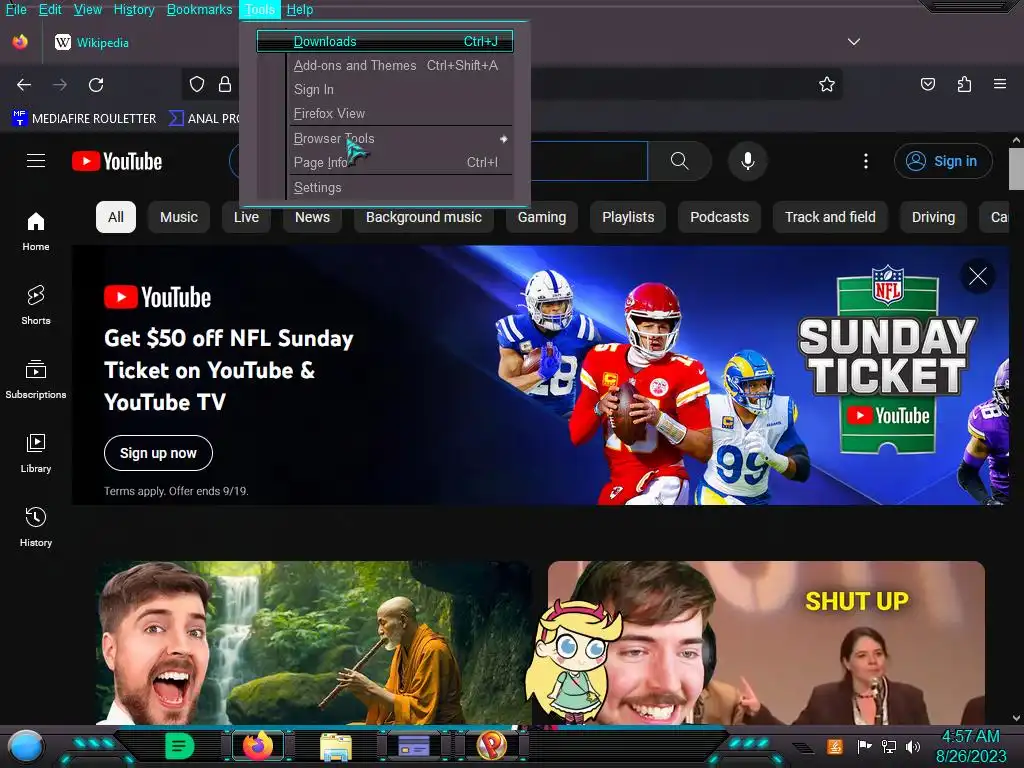This screenshot has height=768, width=1024.
Task: Go back with the browser back arrow
Action: tap(24, 85)
